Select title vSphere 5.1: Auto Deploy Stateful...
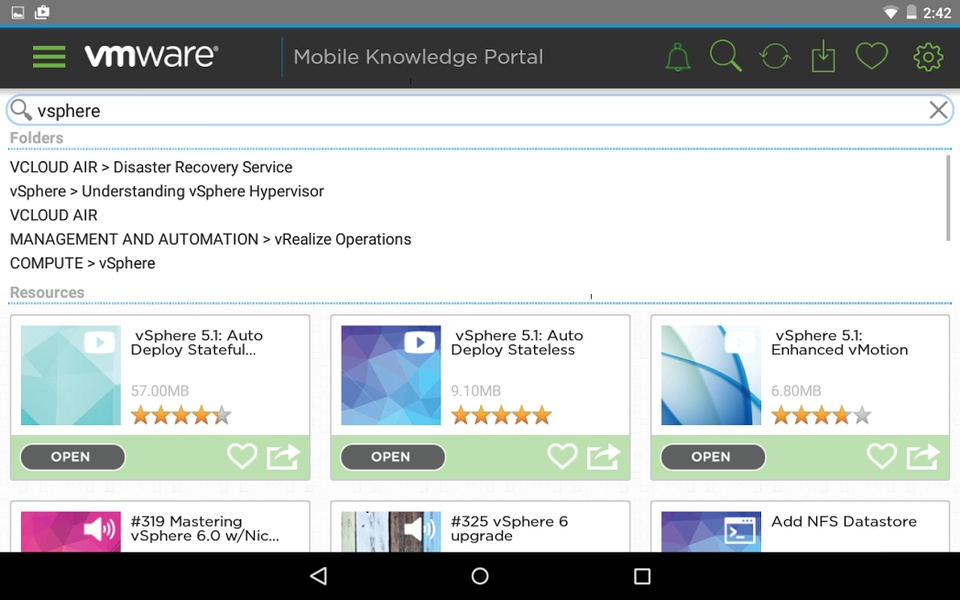This screenshot has height=600, width=960. coord(197,342)
